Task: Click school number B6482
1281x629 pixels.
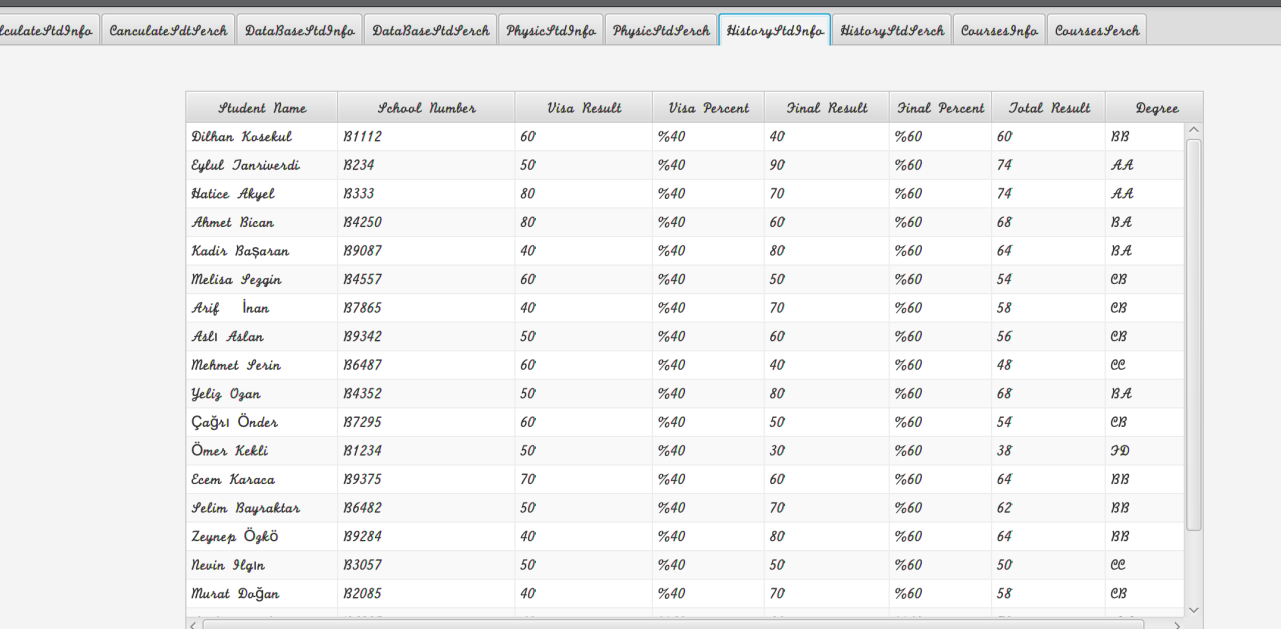Action: 362,508
